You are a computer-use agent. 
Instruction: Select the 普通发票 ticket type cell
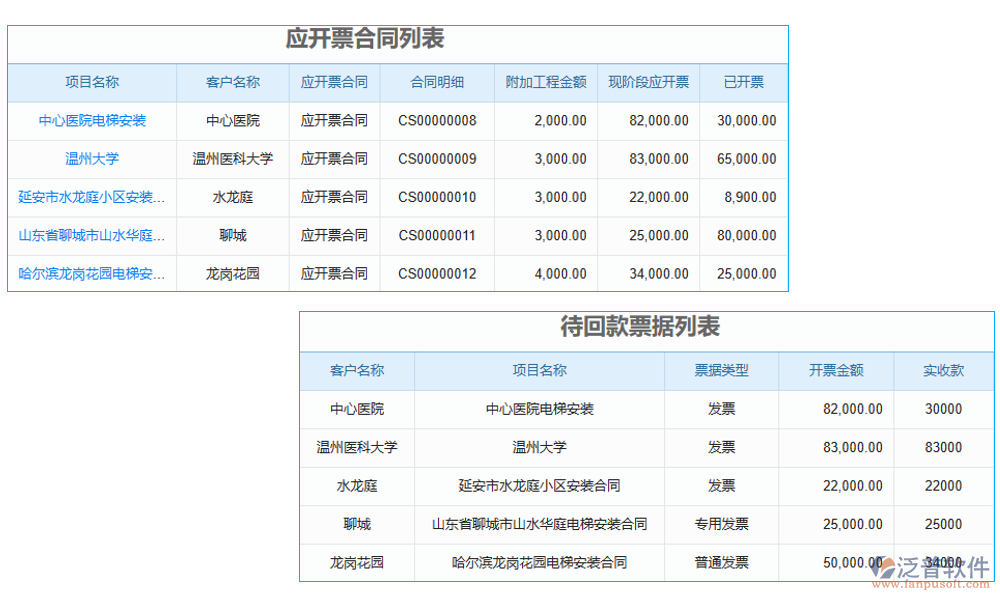click(721, 562)
